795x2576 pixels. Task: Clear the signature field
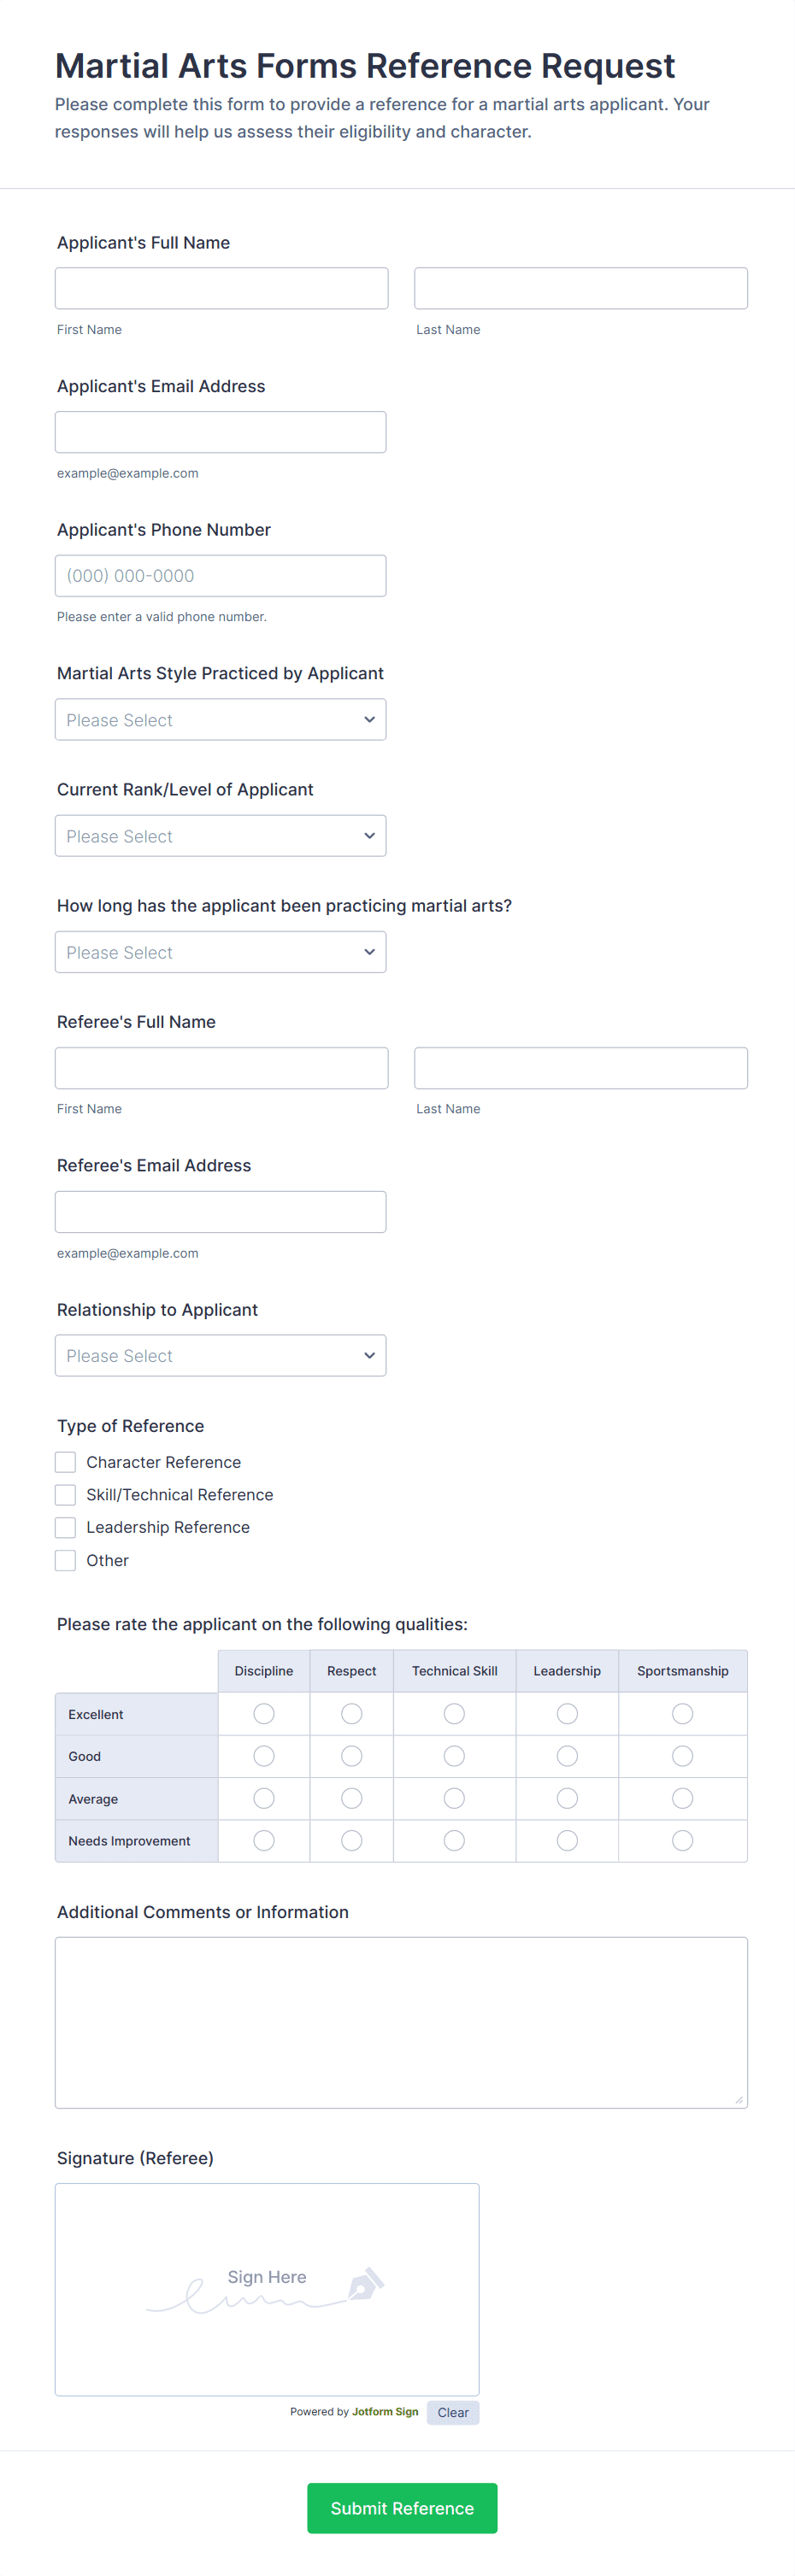[453, 2412]
